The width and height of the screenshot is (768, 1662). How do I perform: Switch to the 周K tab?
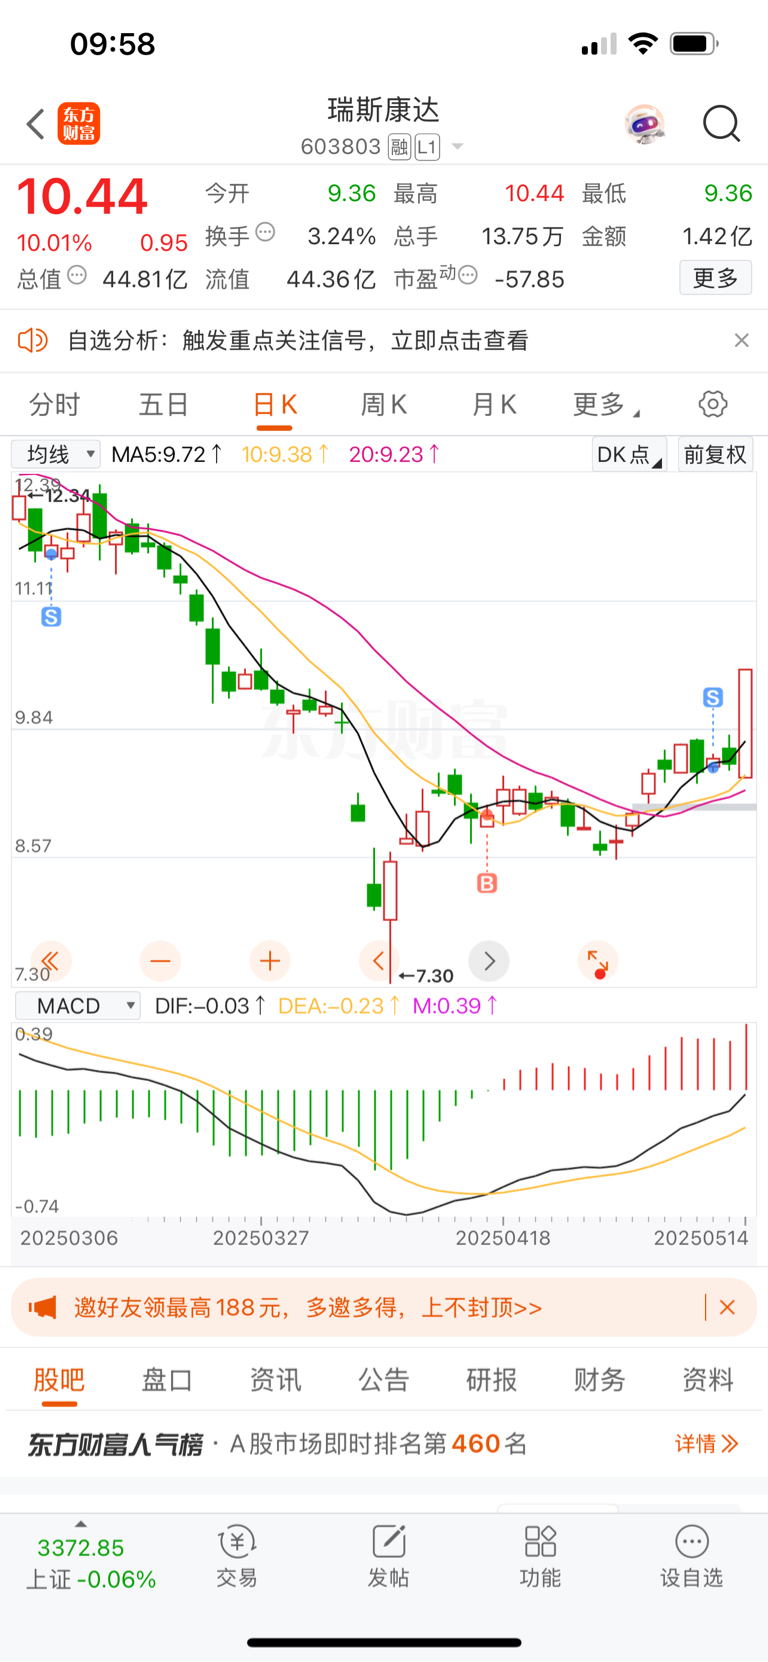tap(384, 404)
